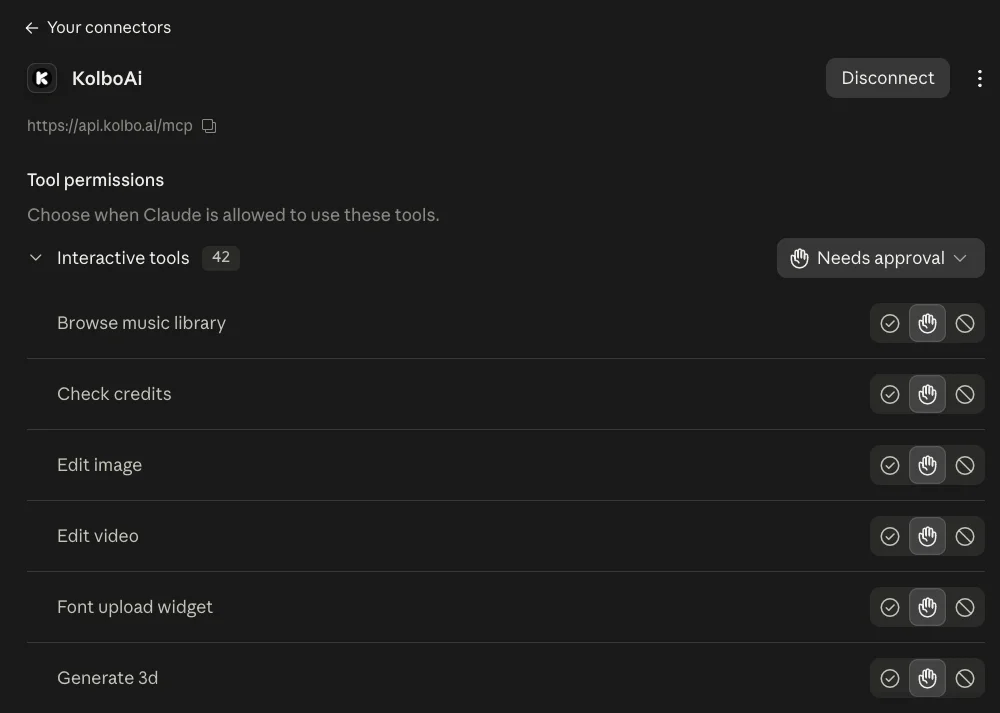Allow the Edit image tool always
The width and height of the screenshot is (1000, 713).
tap(890, 466)
